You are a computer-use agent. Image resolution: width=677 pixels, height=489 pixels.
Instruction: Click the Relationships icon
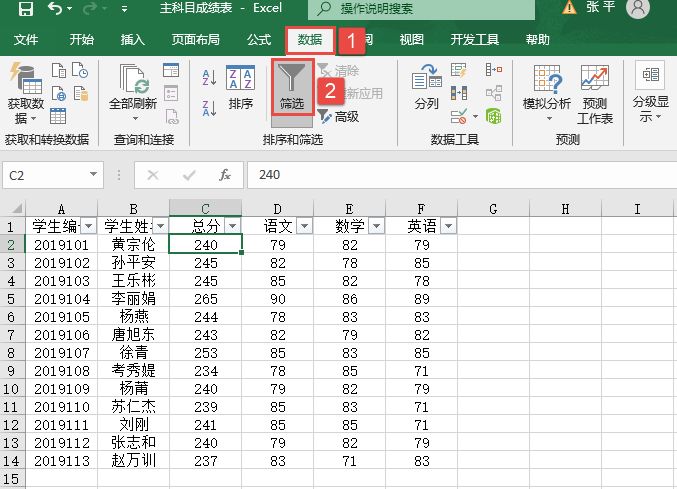[x=494, y=93]
